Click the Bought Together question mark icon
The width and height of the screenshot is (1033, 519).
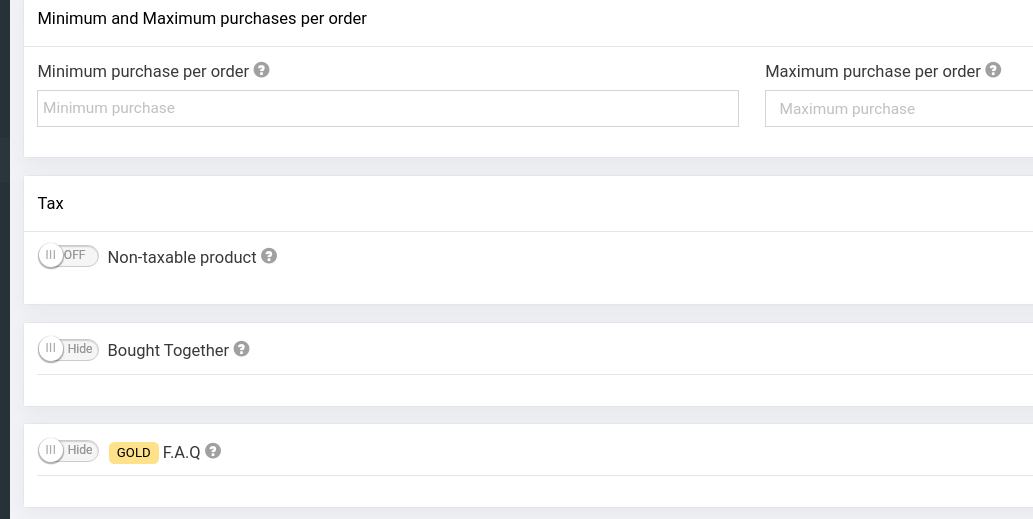click(241, 349)
